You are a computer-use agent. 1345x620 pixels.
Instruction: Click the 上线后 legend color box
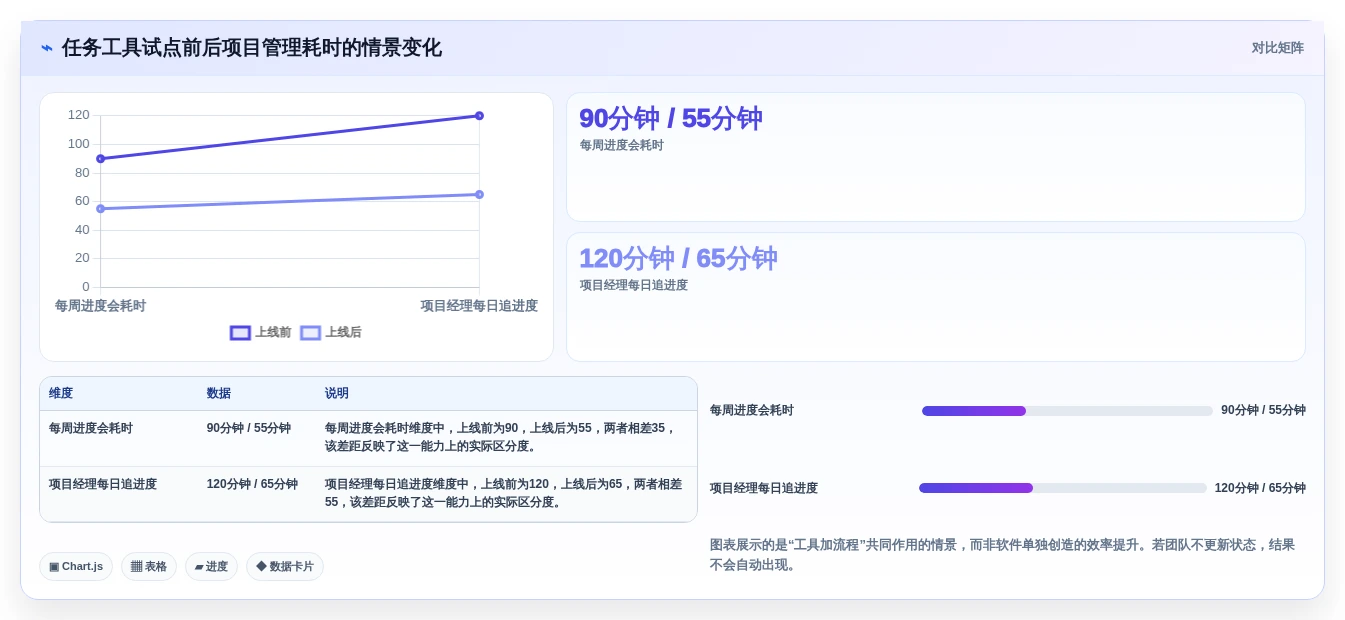click(311, 333)
